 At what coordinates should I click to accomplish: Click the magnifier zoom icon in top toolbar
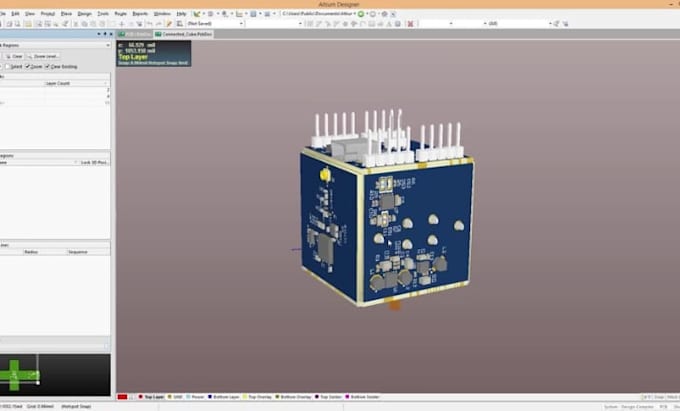click(x=225, y=14)
